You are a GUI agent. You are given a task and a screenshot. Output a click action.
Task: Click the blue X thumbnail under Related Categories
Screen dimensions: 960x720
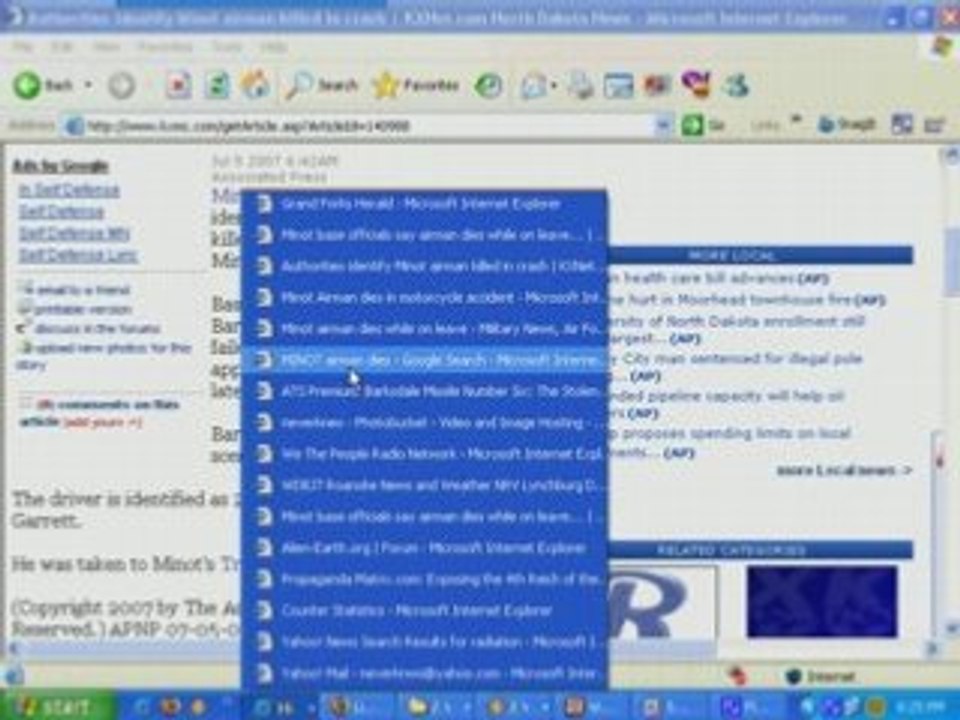[x=822, y=601]
